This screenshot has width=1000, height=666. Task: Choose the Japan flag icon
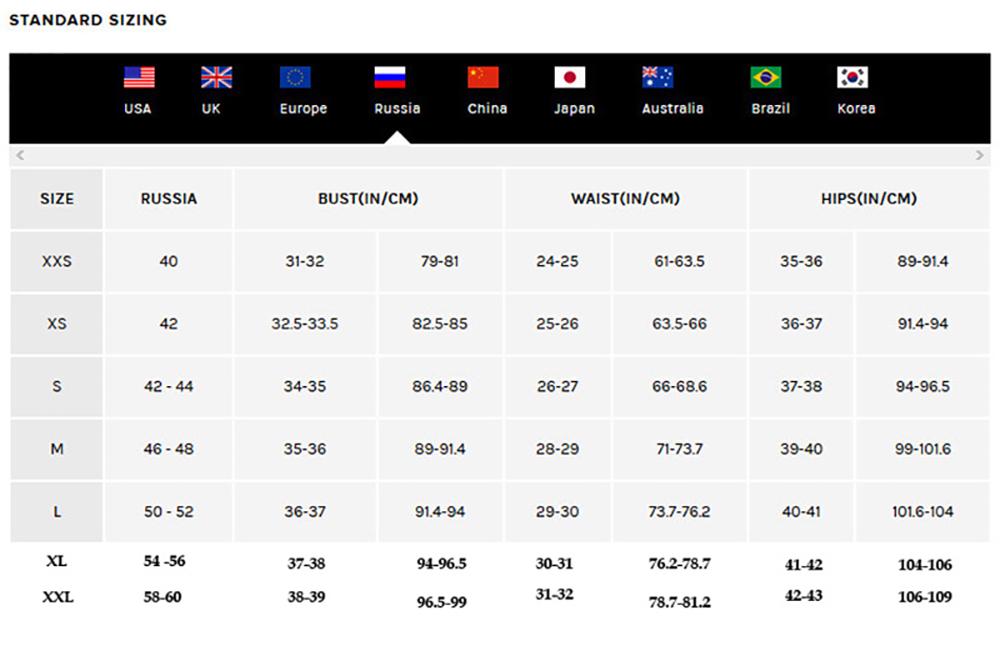(570, 77)
